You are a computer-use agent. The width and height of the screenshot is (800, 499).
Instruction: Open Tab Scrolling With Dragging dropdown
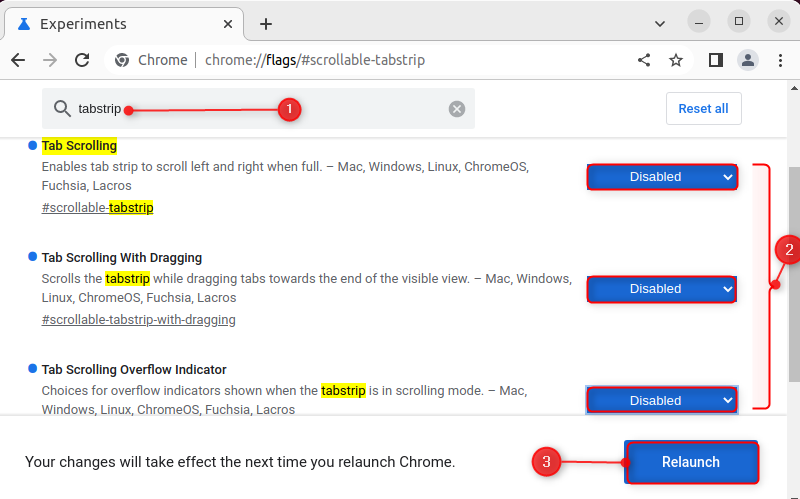662,289
